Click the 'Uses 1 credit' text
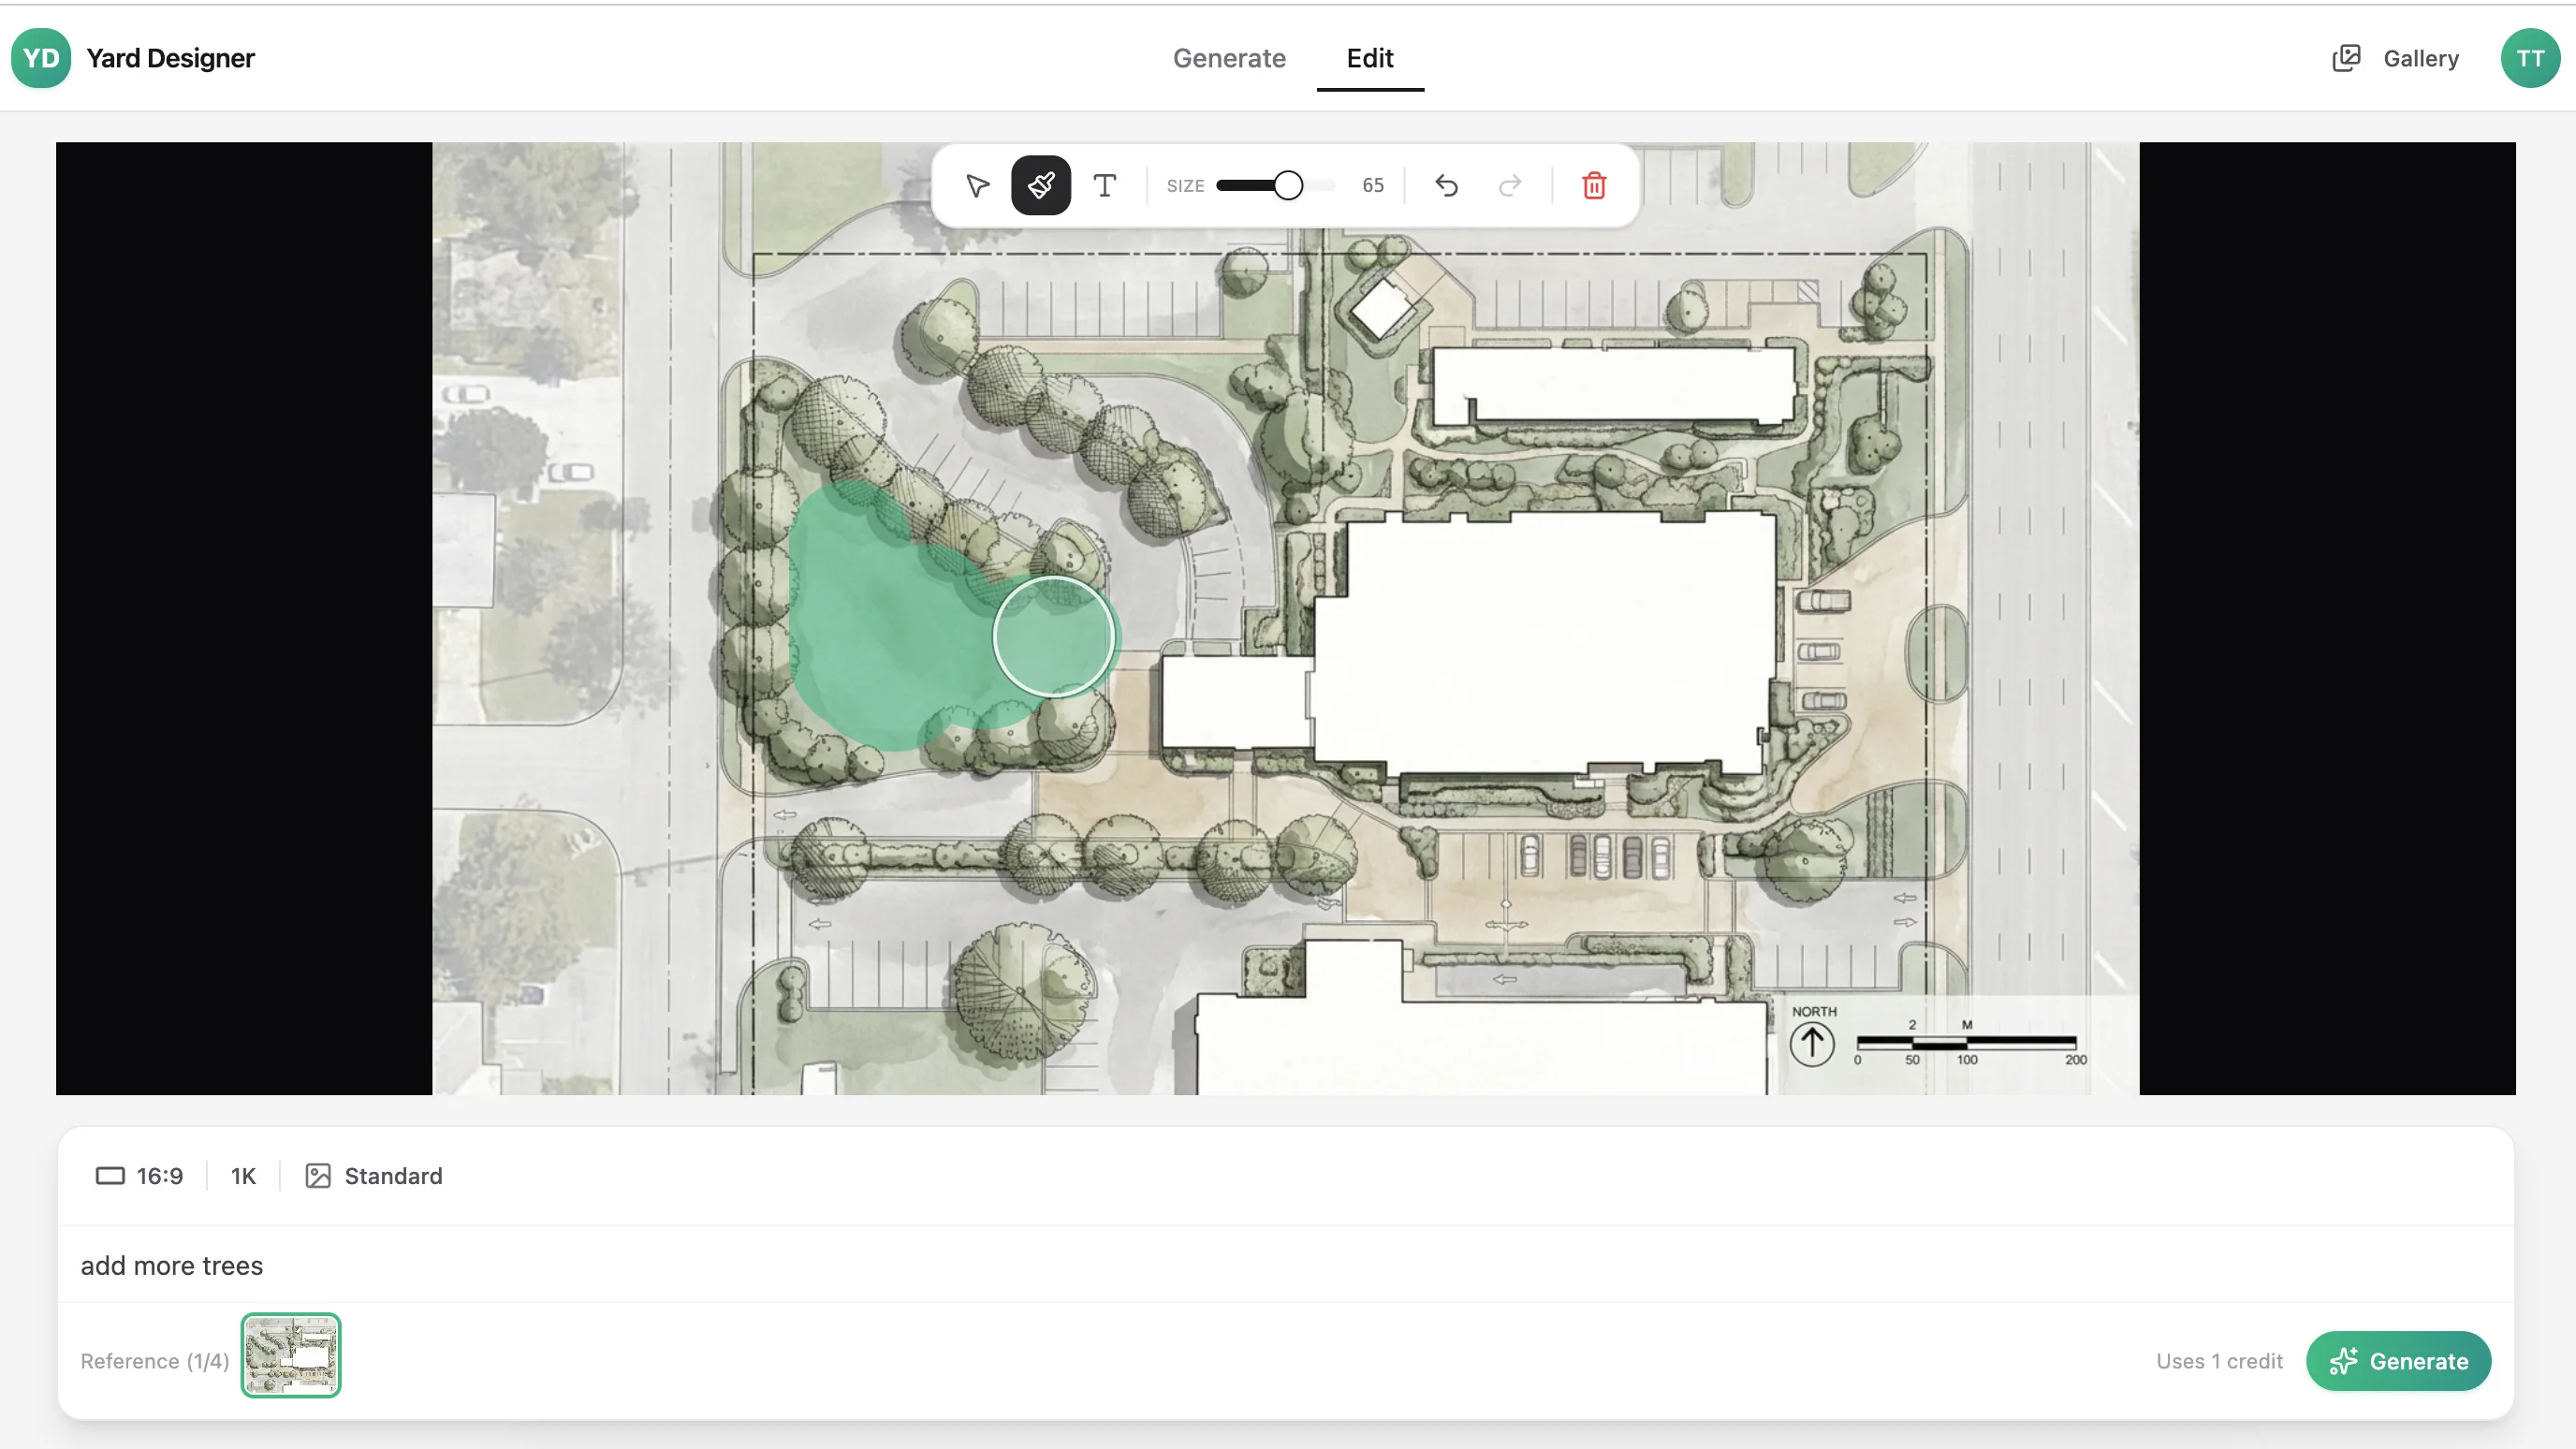This screenshot has width=2576, height=1449. pyautogui.click(x=2219, y=1361)
